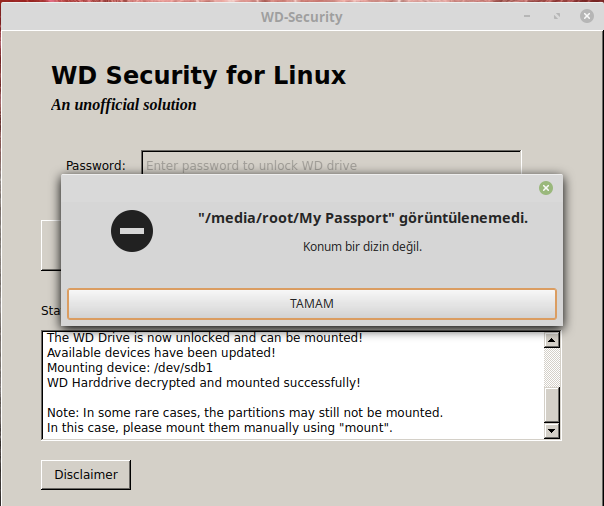Click the status log scrollbar thumb
Image resolution: width=604 pixels, height=506 pixels.
pyautogui.click(x=552, y=405)
